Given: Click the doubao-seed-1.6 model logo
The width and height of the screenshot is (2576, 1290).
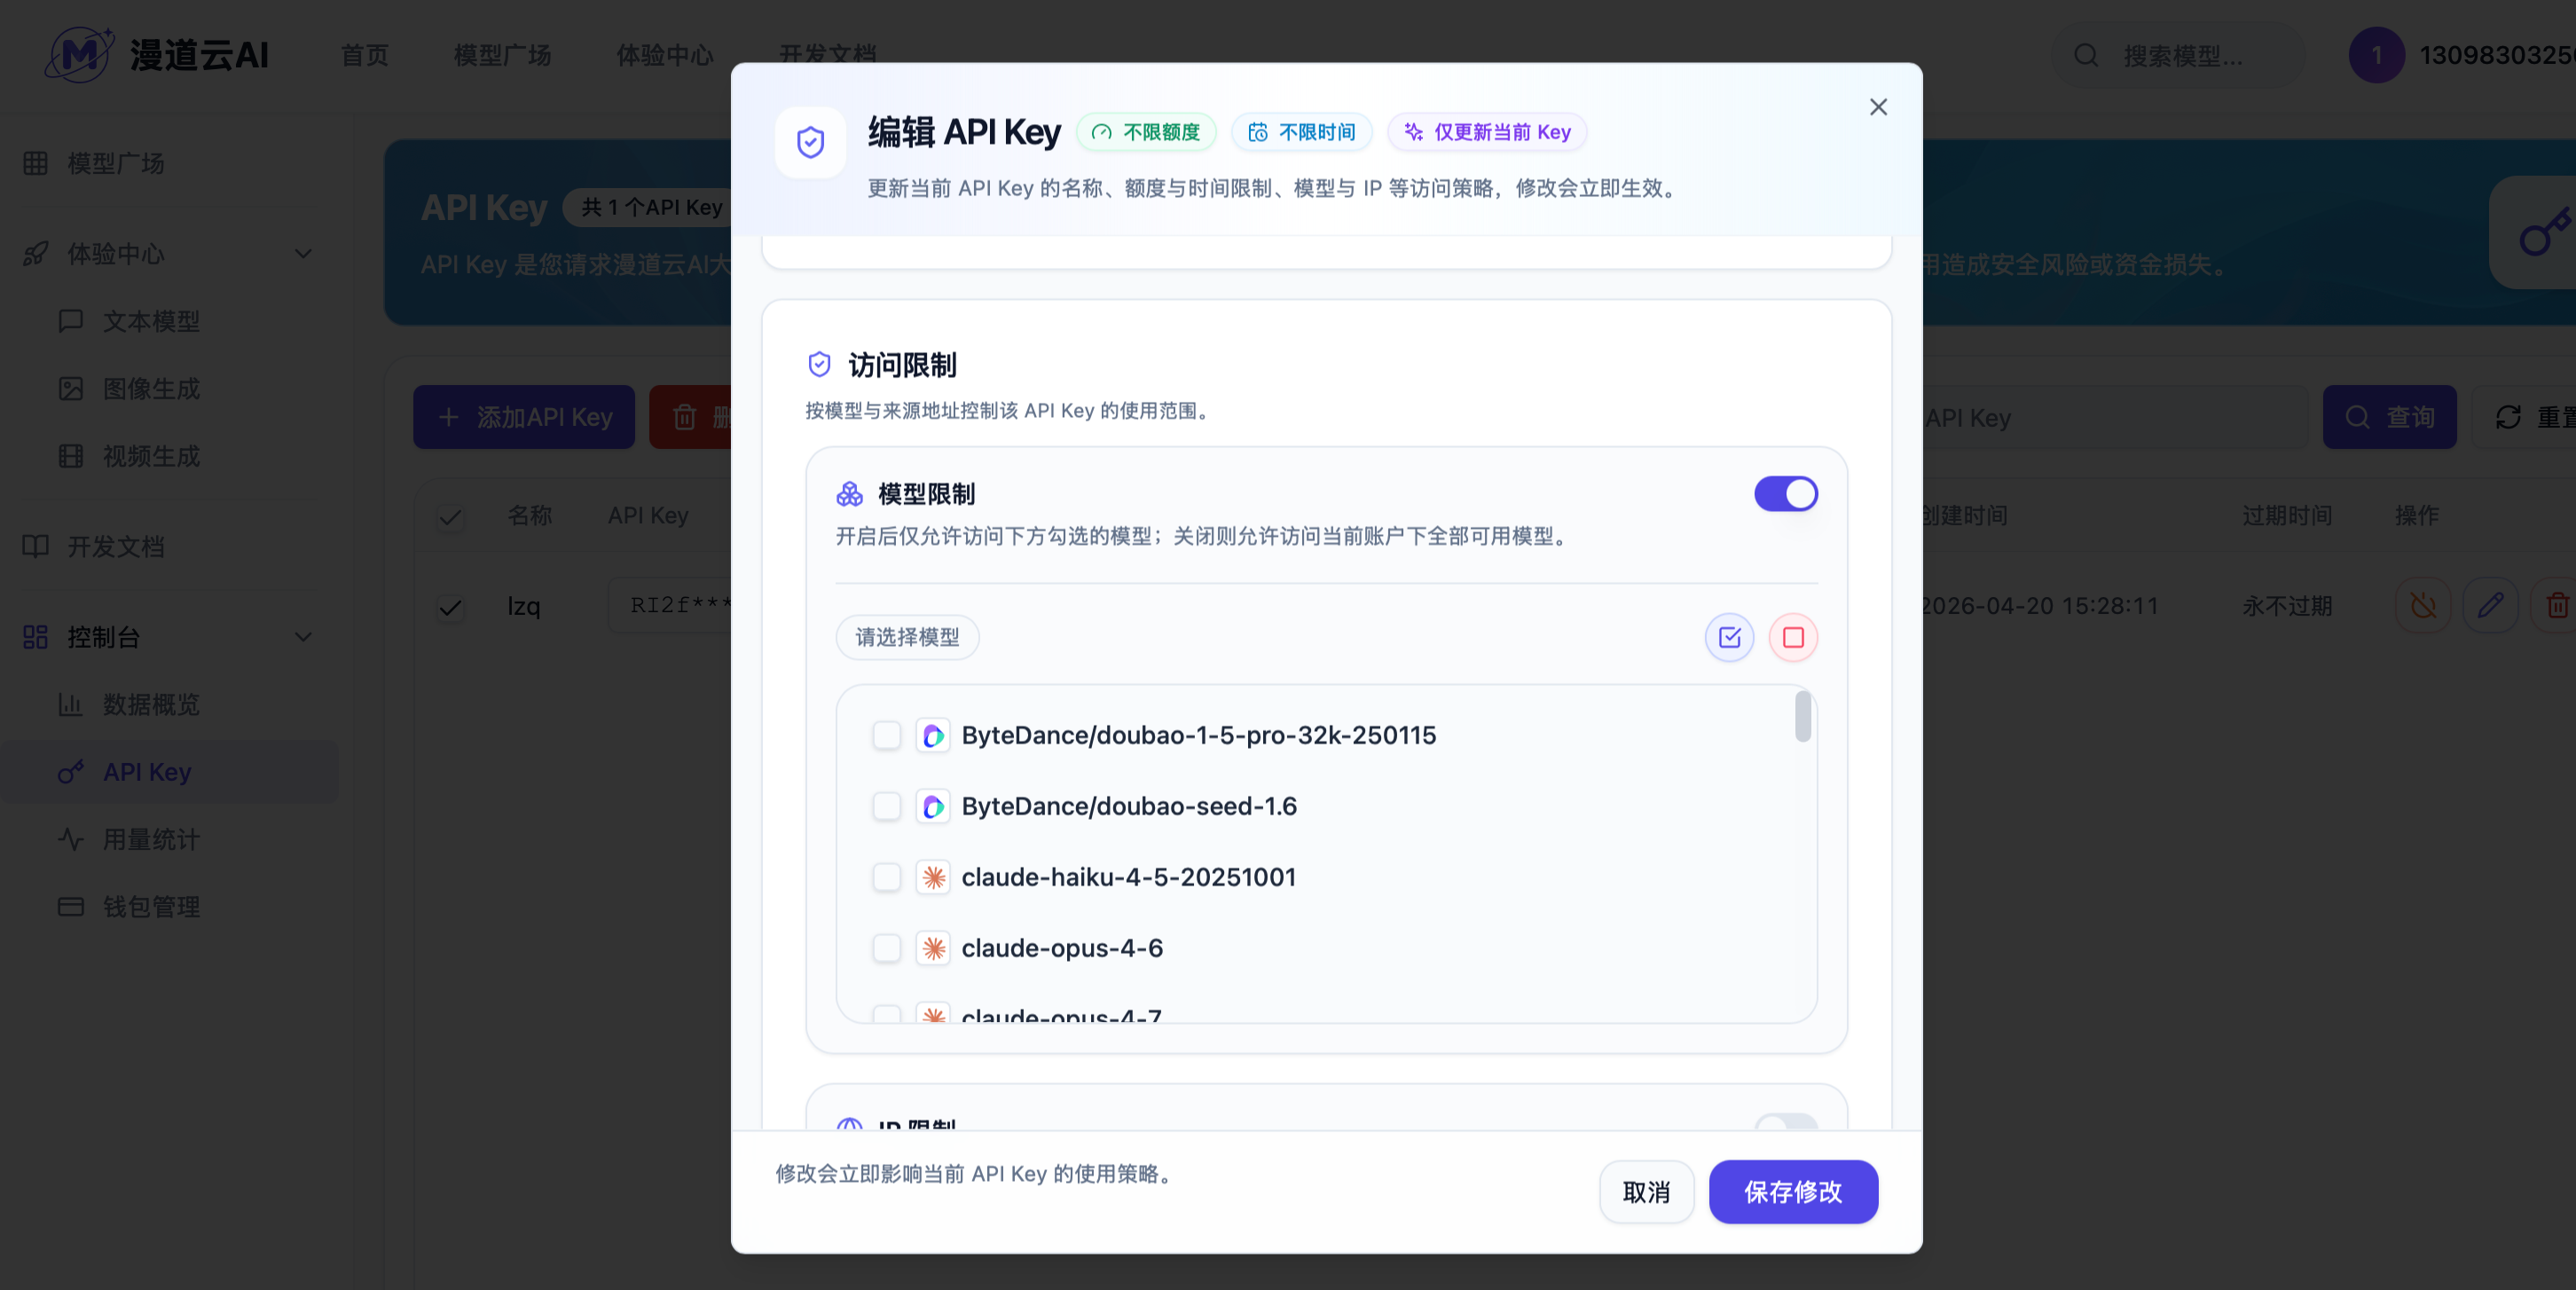Looking at the screenshot, I should 933,807.
